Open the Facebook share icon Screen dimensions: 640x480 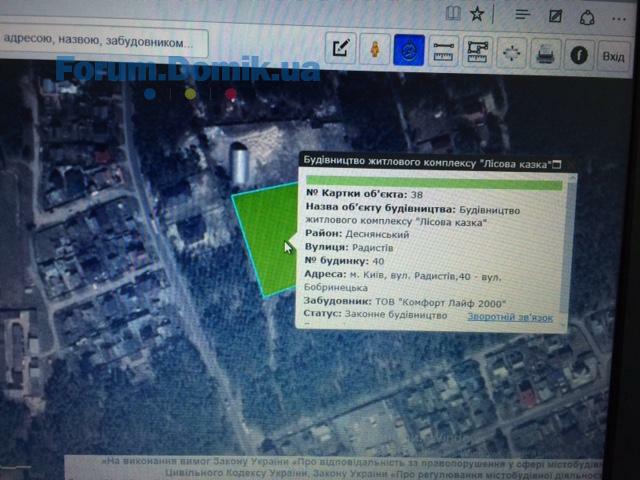(579, 54)
